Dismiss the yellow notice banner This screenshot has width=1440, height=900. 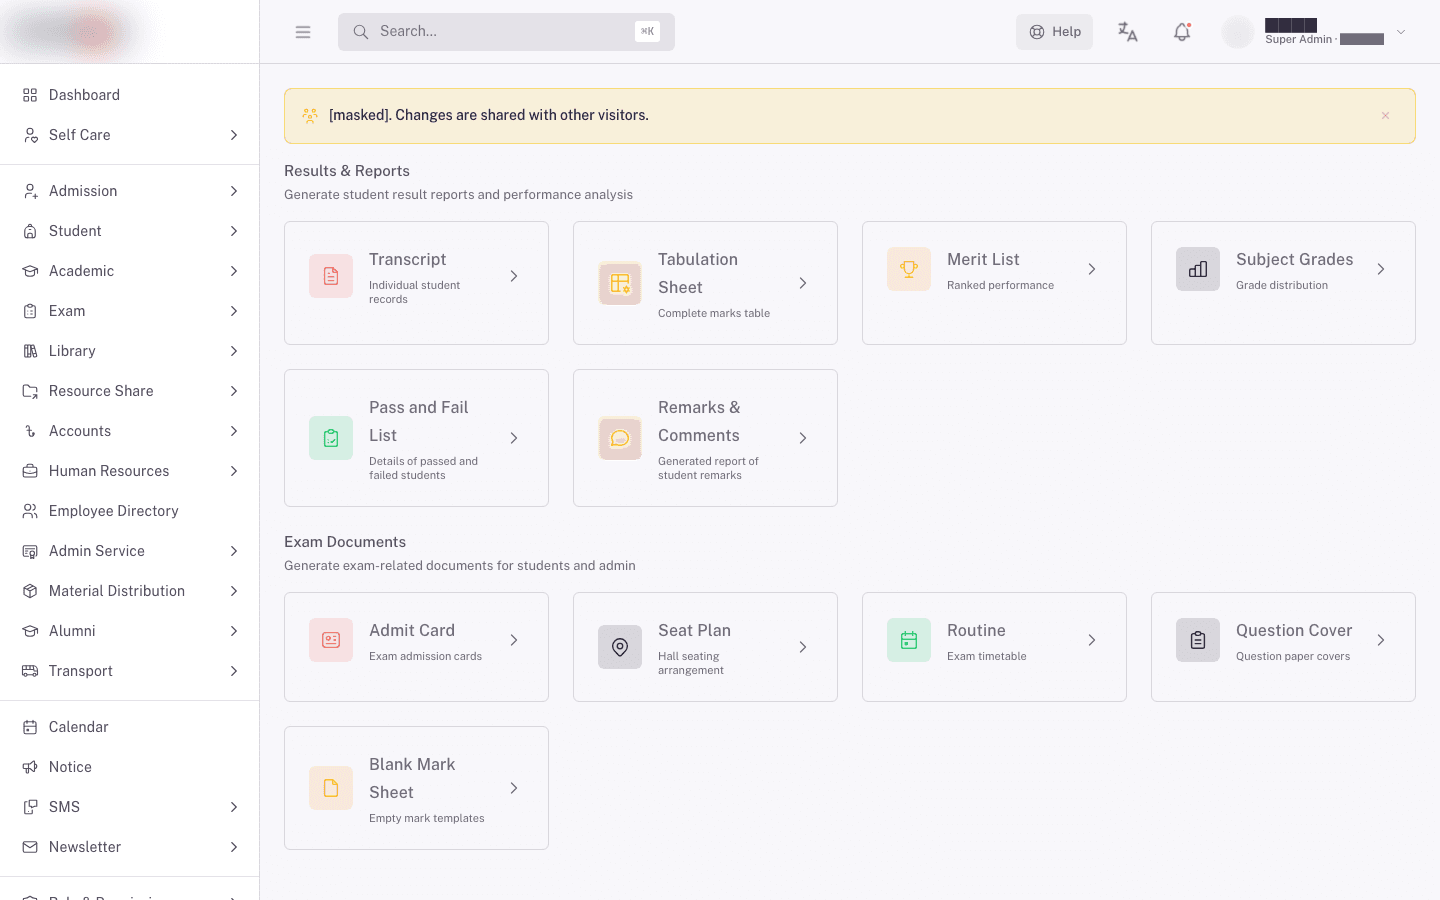1385,116
